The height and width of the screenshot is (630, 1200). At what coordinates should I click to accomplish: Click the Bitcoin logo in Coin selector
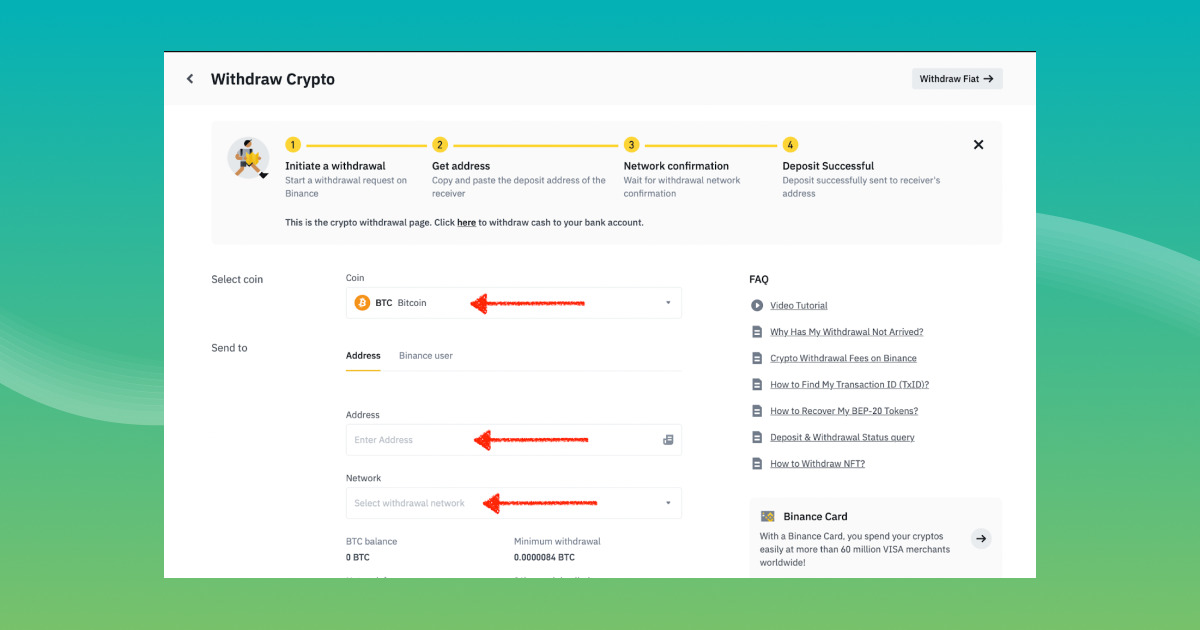pyautogui.click(x=362, y=303)
